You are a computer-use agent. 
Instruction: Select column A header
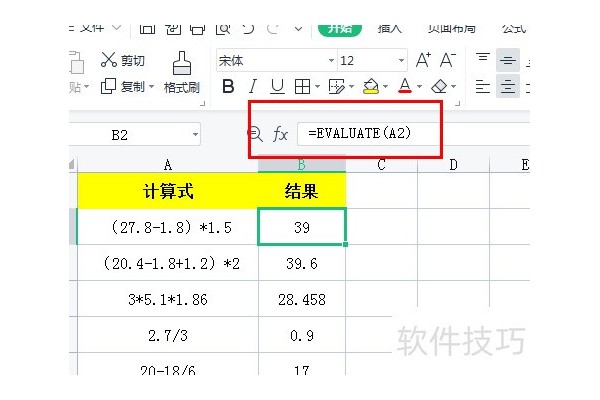tap(168, 165)
